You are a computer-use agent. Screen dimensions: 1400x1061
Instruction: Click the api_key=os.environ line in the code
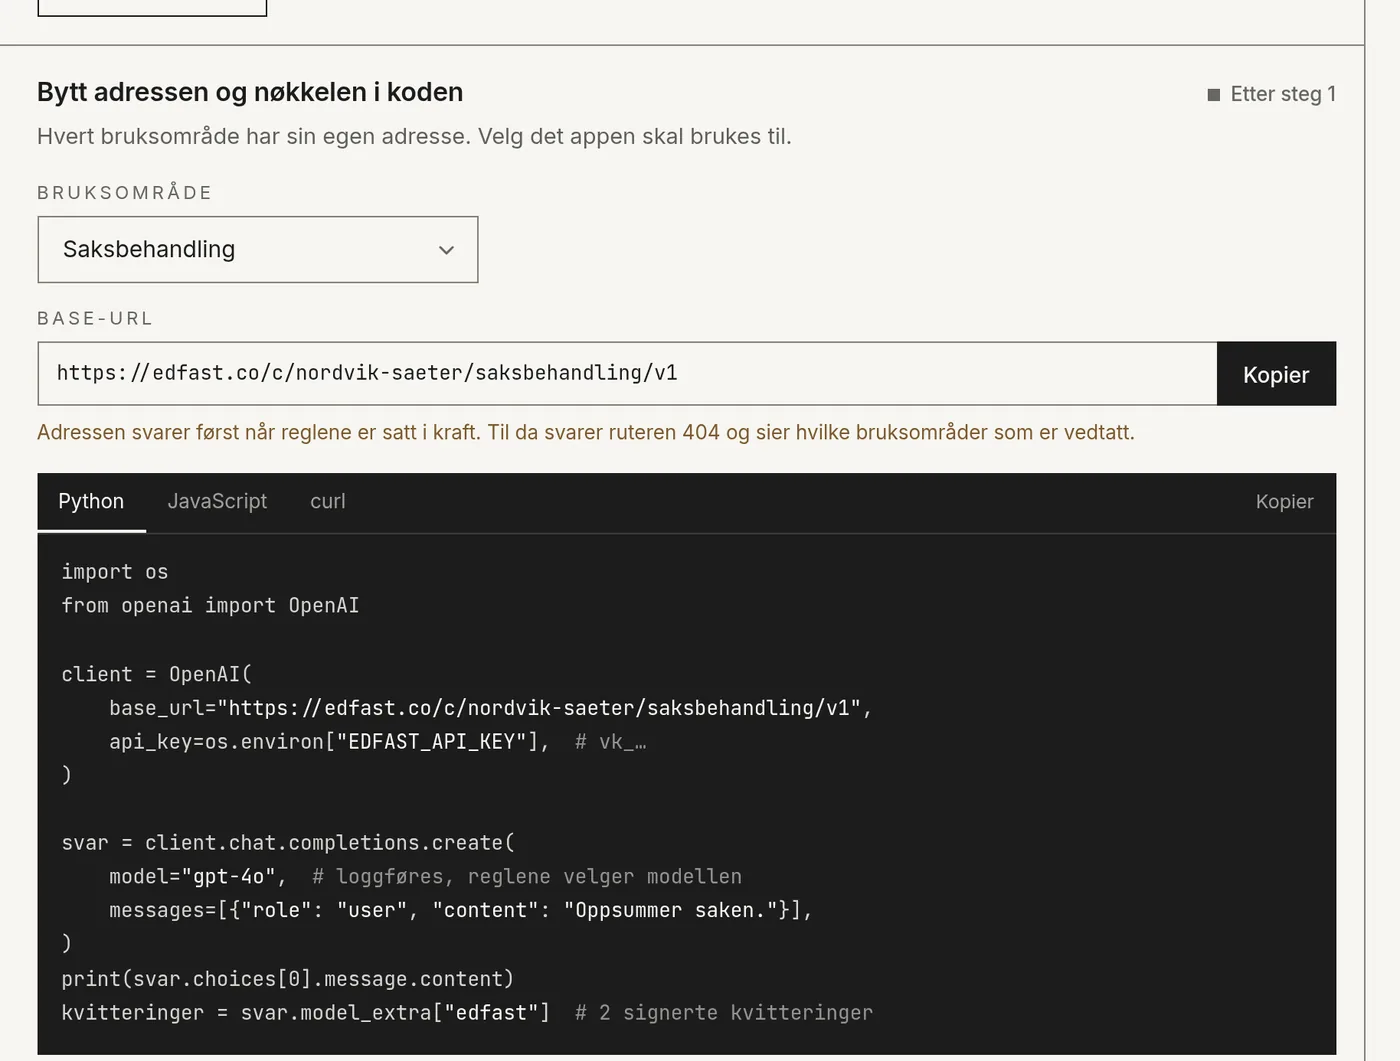pyautogui.click(x=378, y=742)
